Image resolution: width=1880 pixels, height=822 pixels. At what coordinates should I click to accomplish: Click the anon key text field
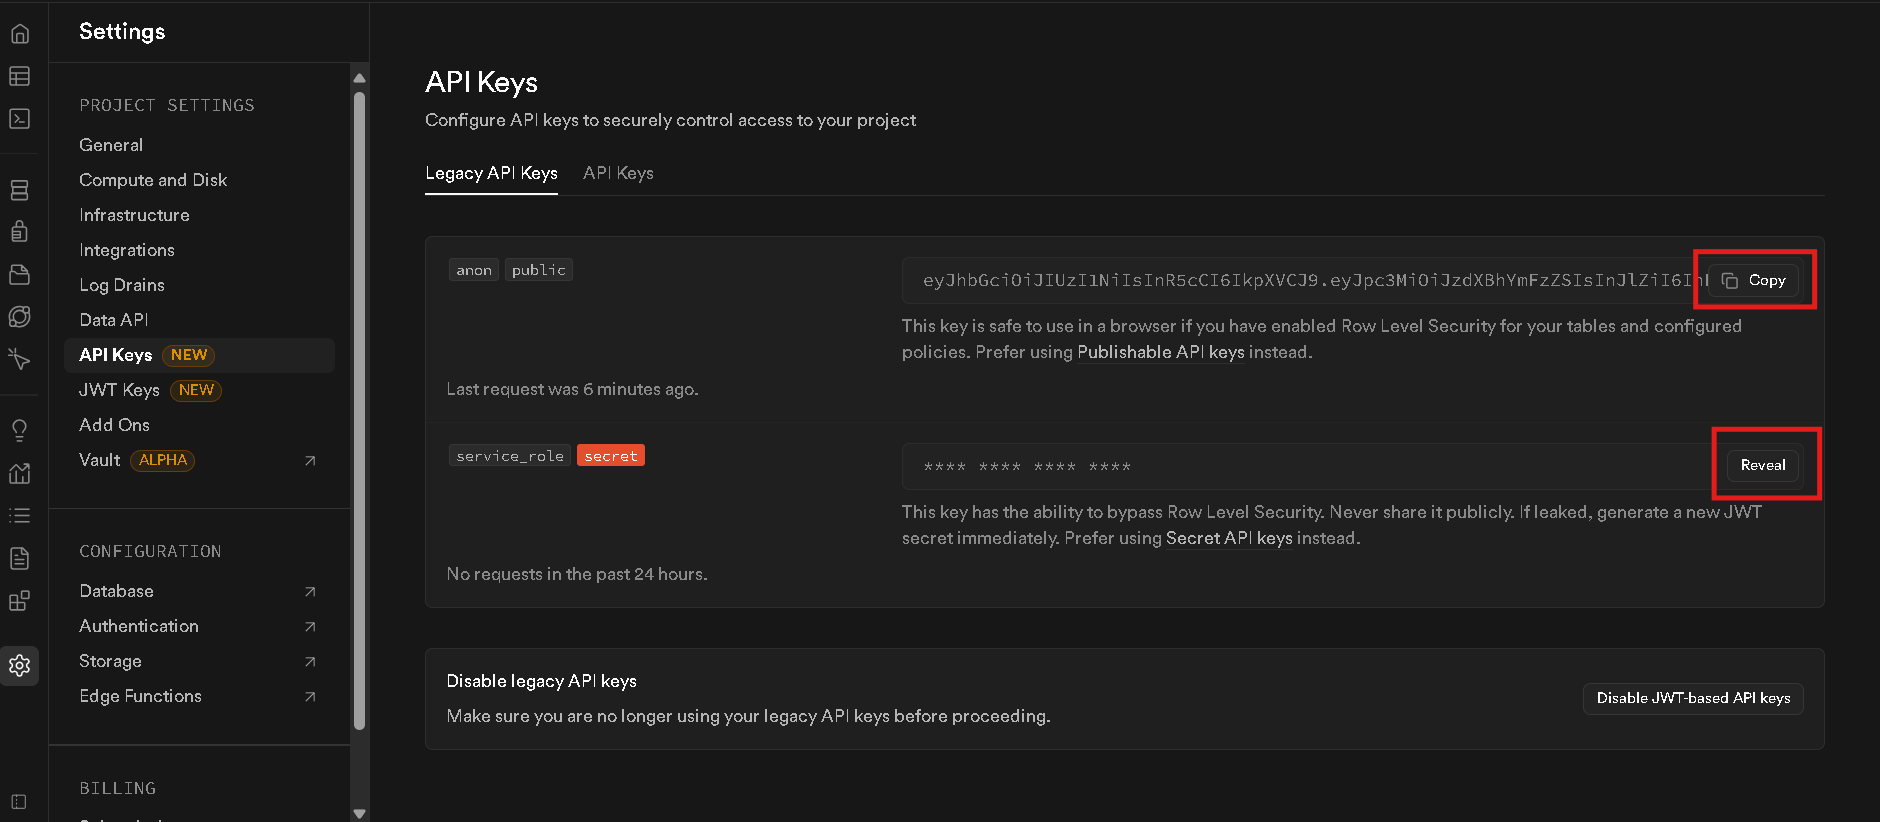coord(1300,281)
